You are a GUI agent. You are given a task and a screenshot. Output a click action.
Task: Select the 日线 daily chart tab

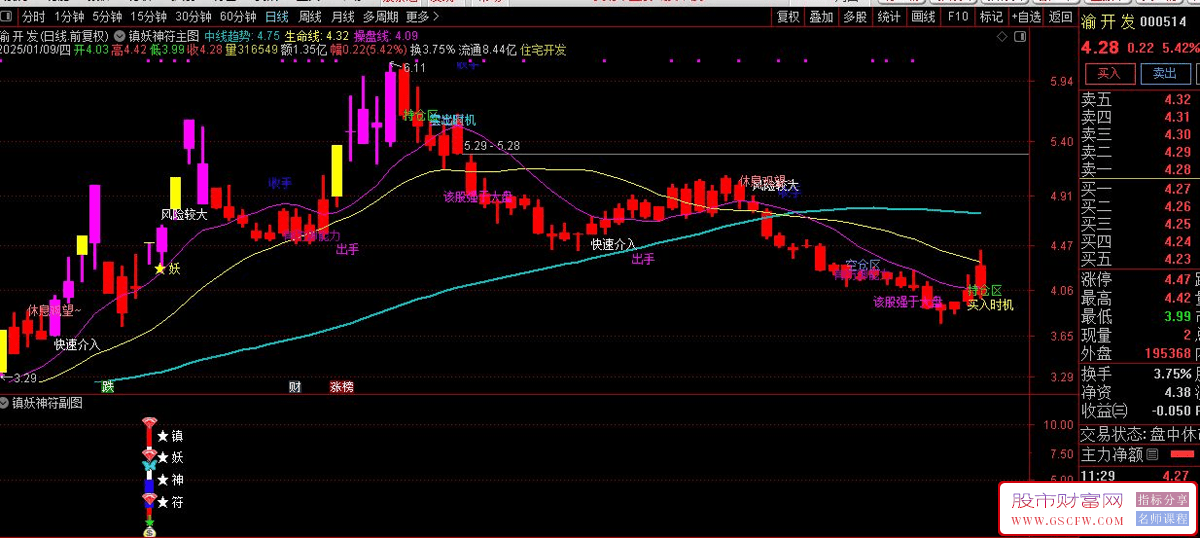(277, 17)
